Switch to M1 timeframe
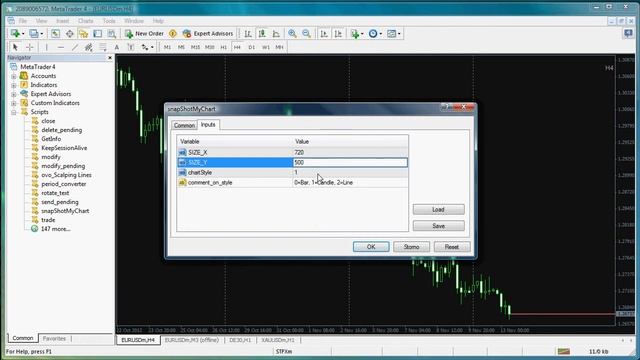The image size is (640, 360). [x=167, y=47]
